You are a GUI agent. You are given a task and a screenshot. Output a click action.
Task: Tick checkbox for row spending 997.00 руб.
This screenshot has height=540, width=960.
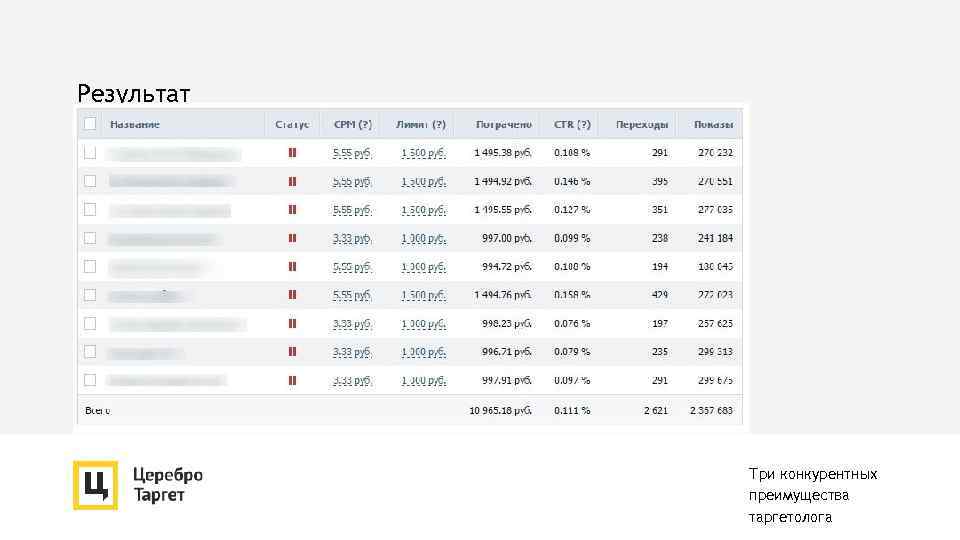(x=90, y=238)
